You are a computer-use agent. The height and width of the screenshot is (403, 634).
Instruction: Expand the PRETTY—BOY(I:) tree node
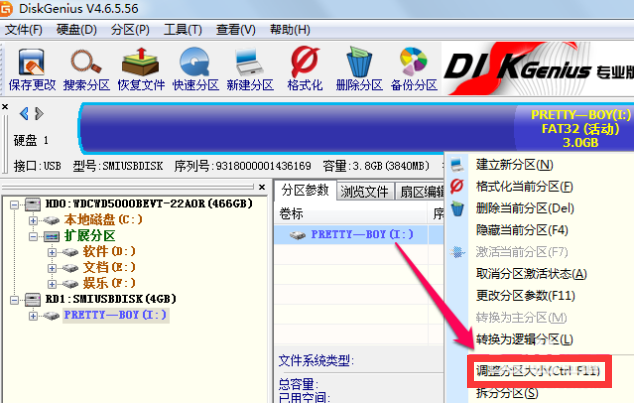pos(33,315)
